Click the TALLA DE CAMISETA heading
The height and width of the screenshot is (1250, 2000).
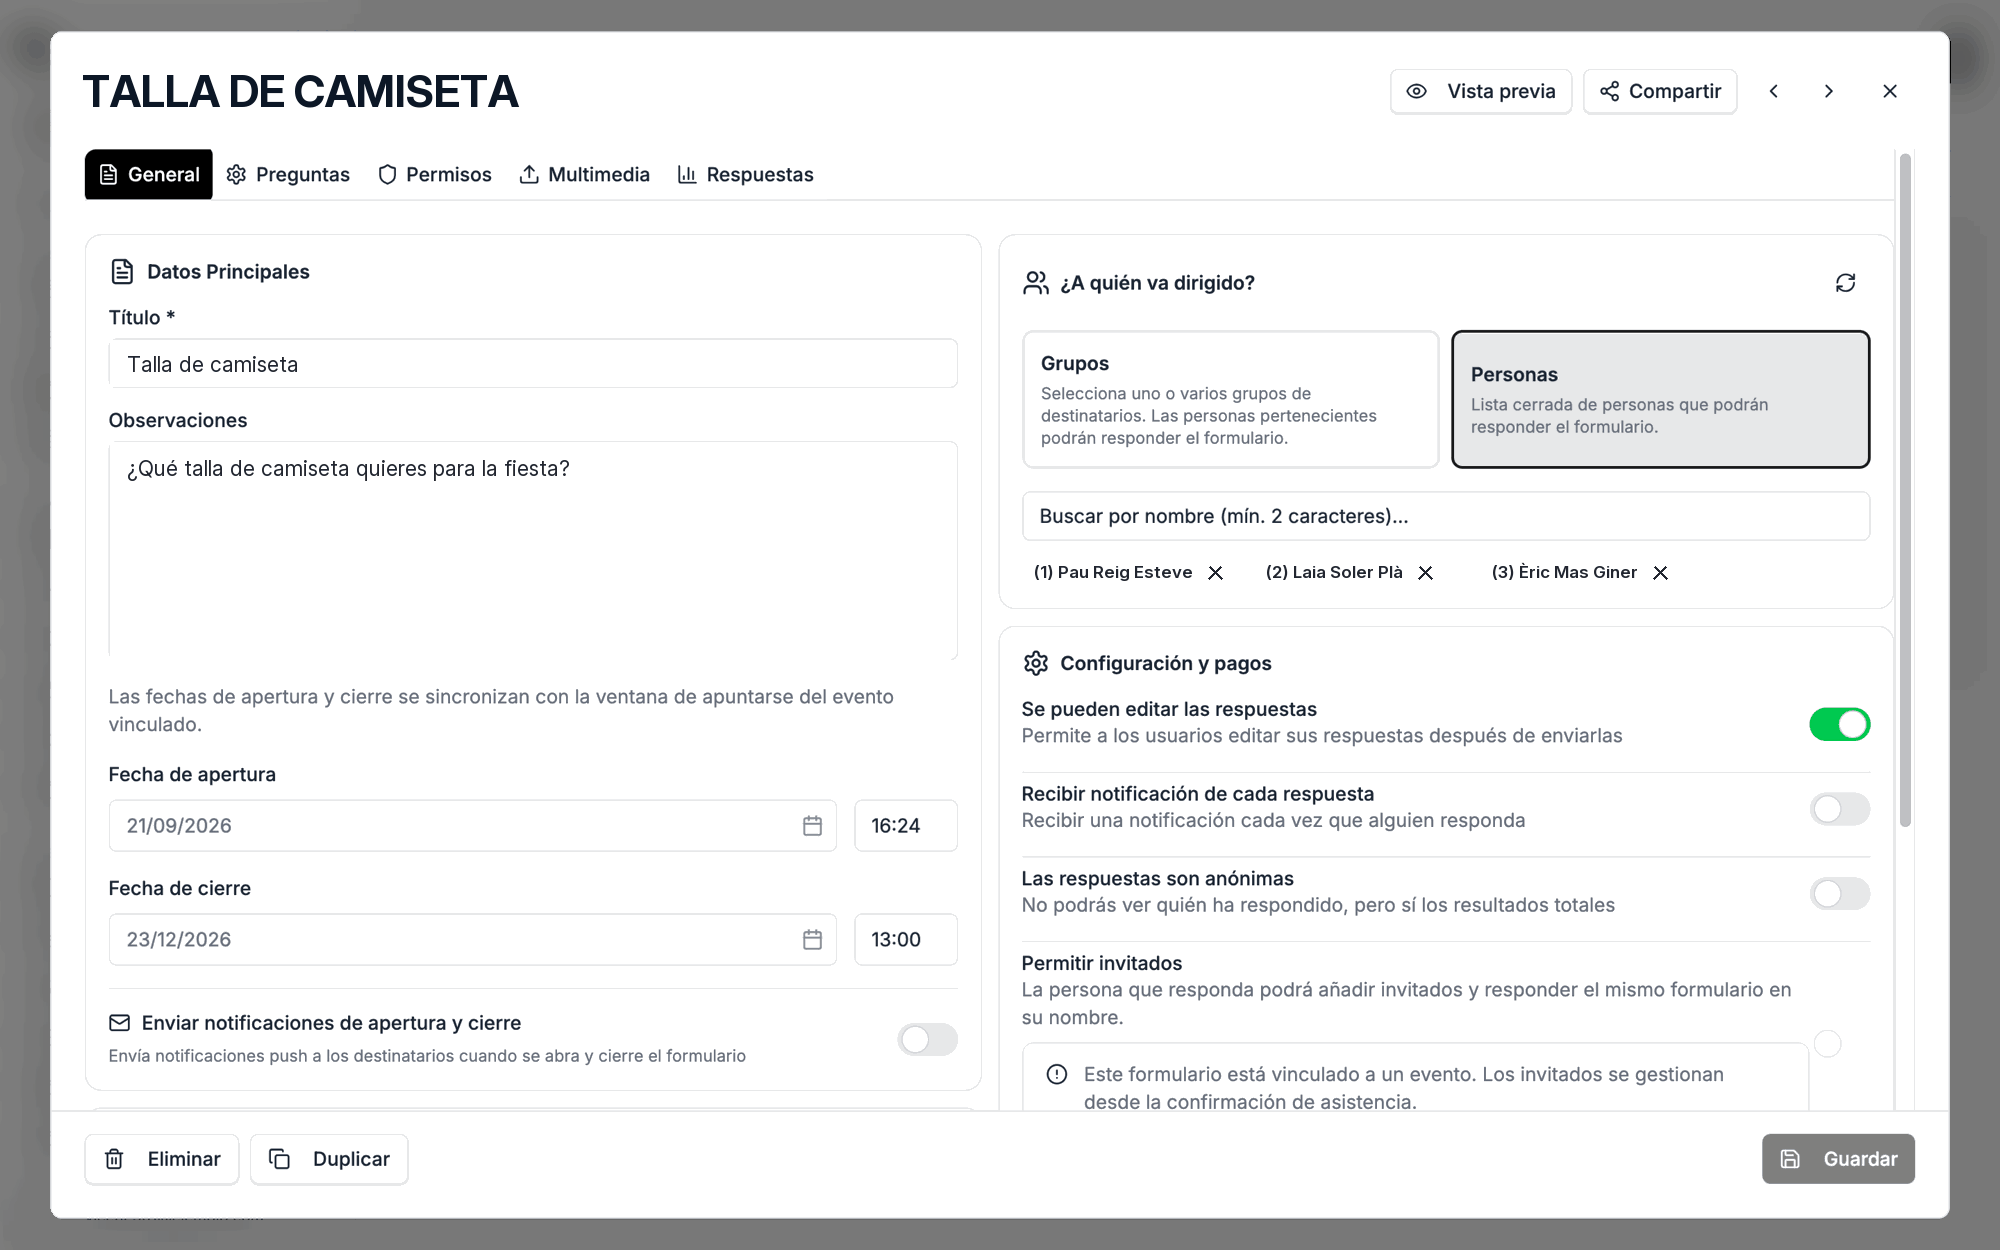pos(300,92)
